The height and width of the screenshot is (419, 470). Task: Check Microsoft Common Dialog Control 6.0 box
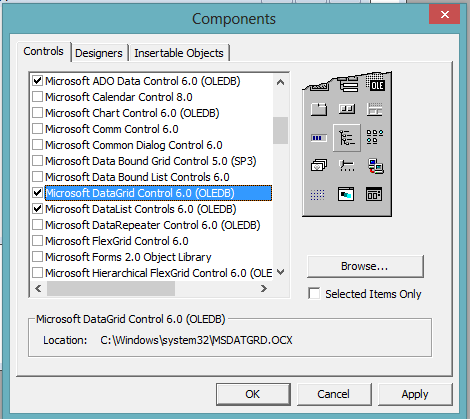pos(37,145)
